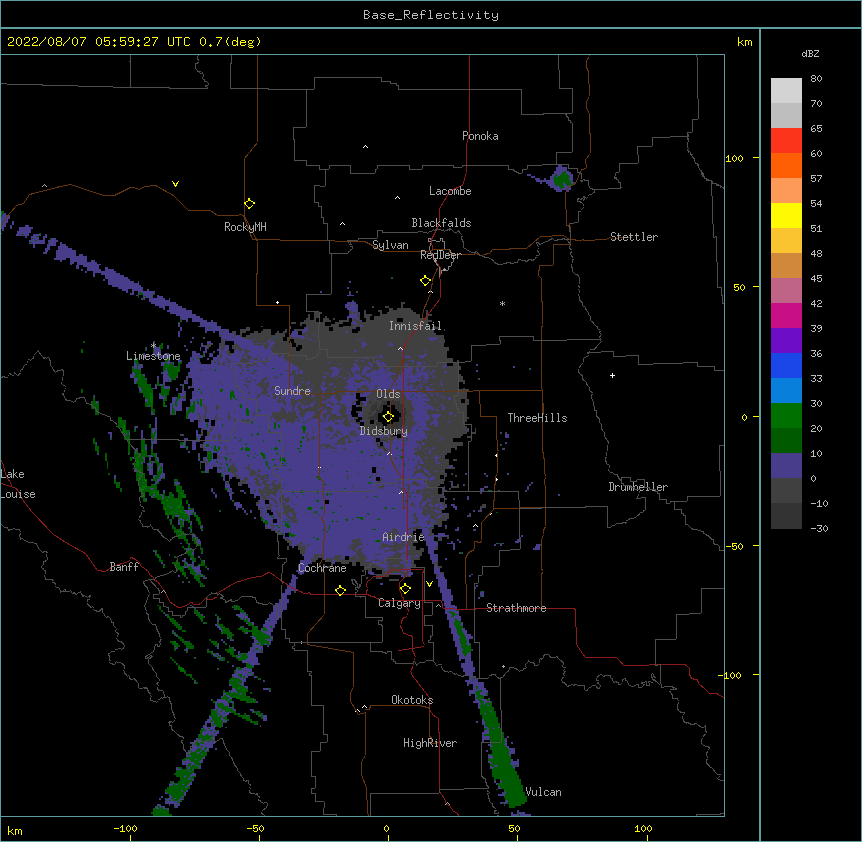
Task: Pick the 39–42 dBZ magenta legend swatch
Action: click(786, 315)
